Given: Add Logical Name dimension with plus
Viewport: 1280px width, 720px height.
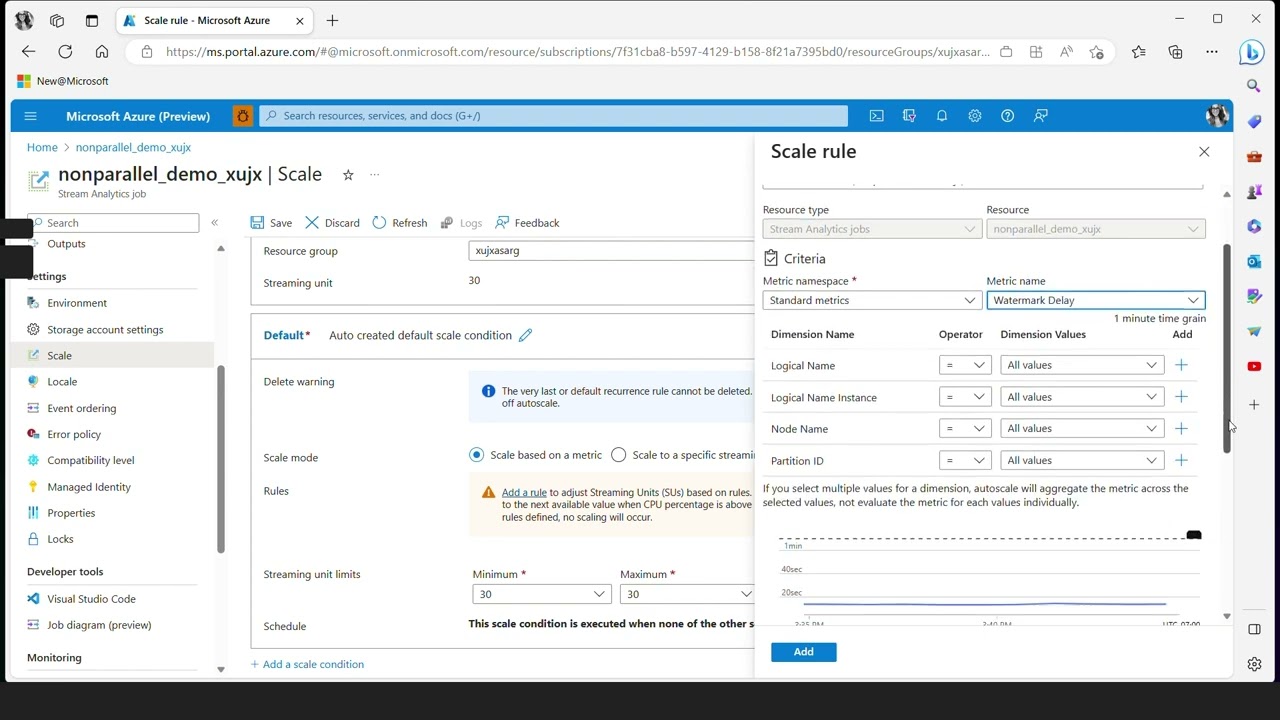Looking at the screenshot, I should point(1182,365).
